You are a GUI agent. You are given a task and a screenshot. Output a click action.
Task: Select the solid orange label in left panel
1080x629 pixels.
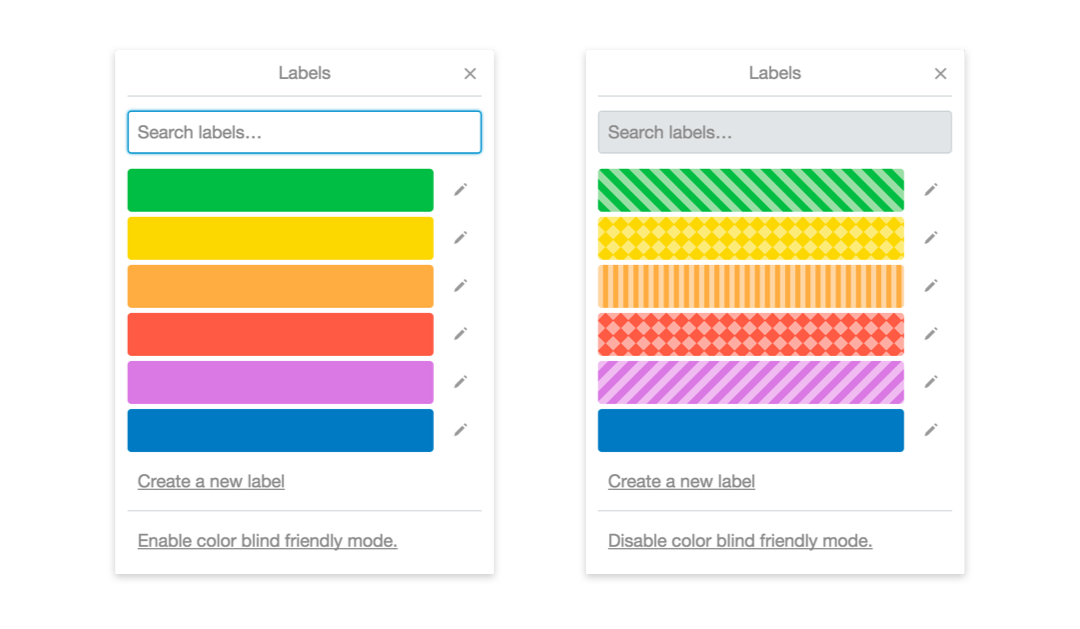pyautogui.click(x=280, y=286)
